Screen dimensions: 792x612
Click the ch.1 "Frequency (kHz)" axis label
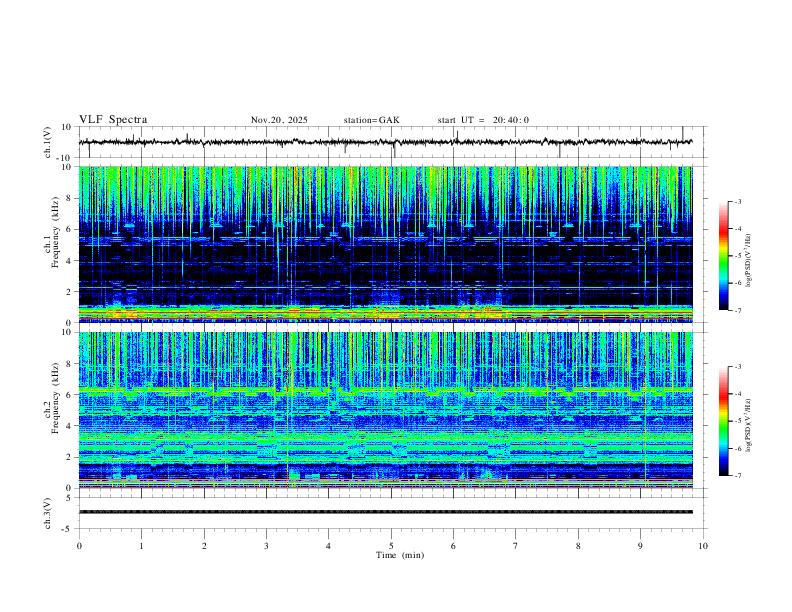(55, 233)
